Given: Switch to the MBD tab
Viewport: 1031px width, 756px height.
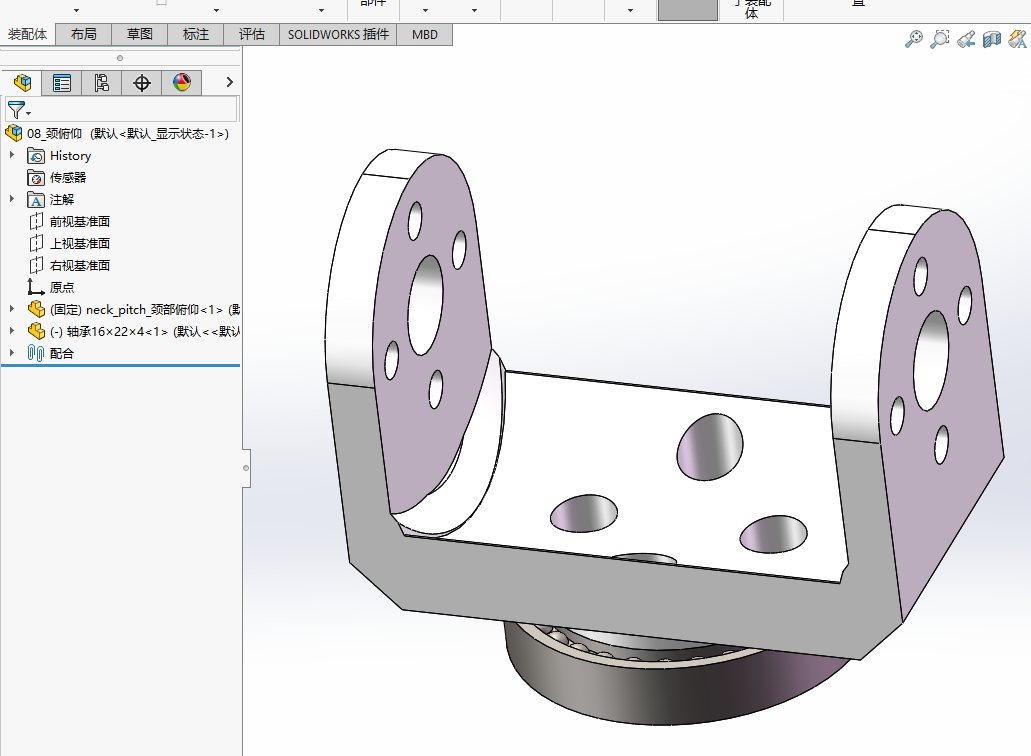Looking at the screenshot, I should click(425, 34).
